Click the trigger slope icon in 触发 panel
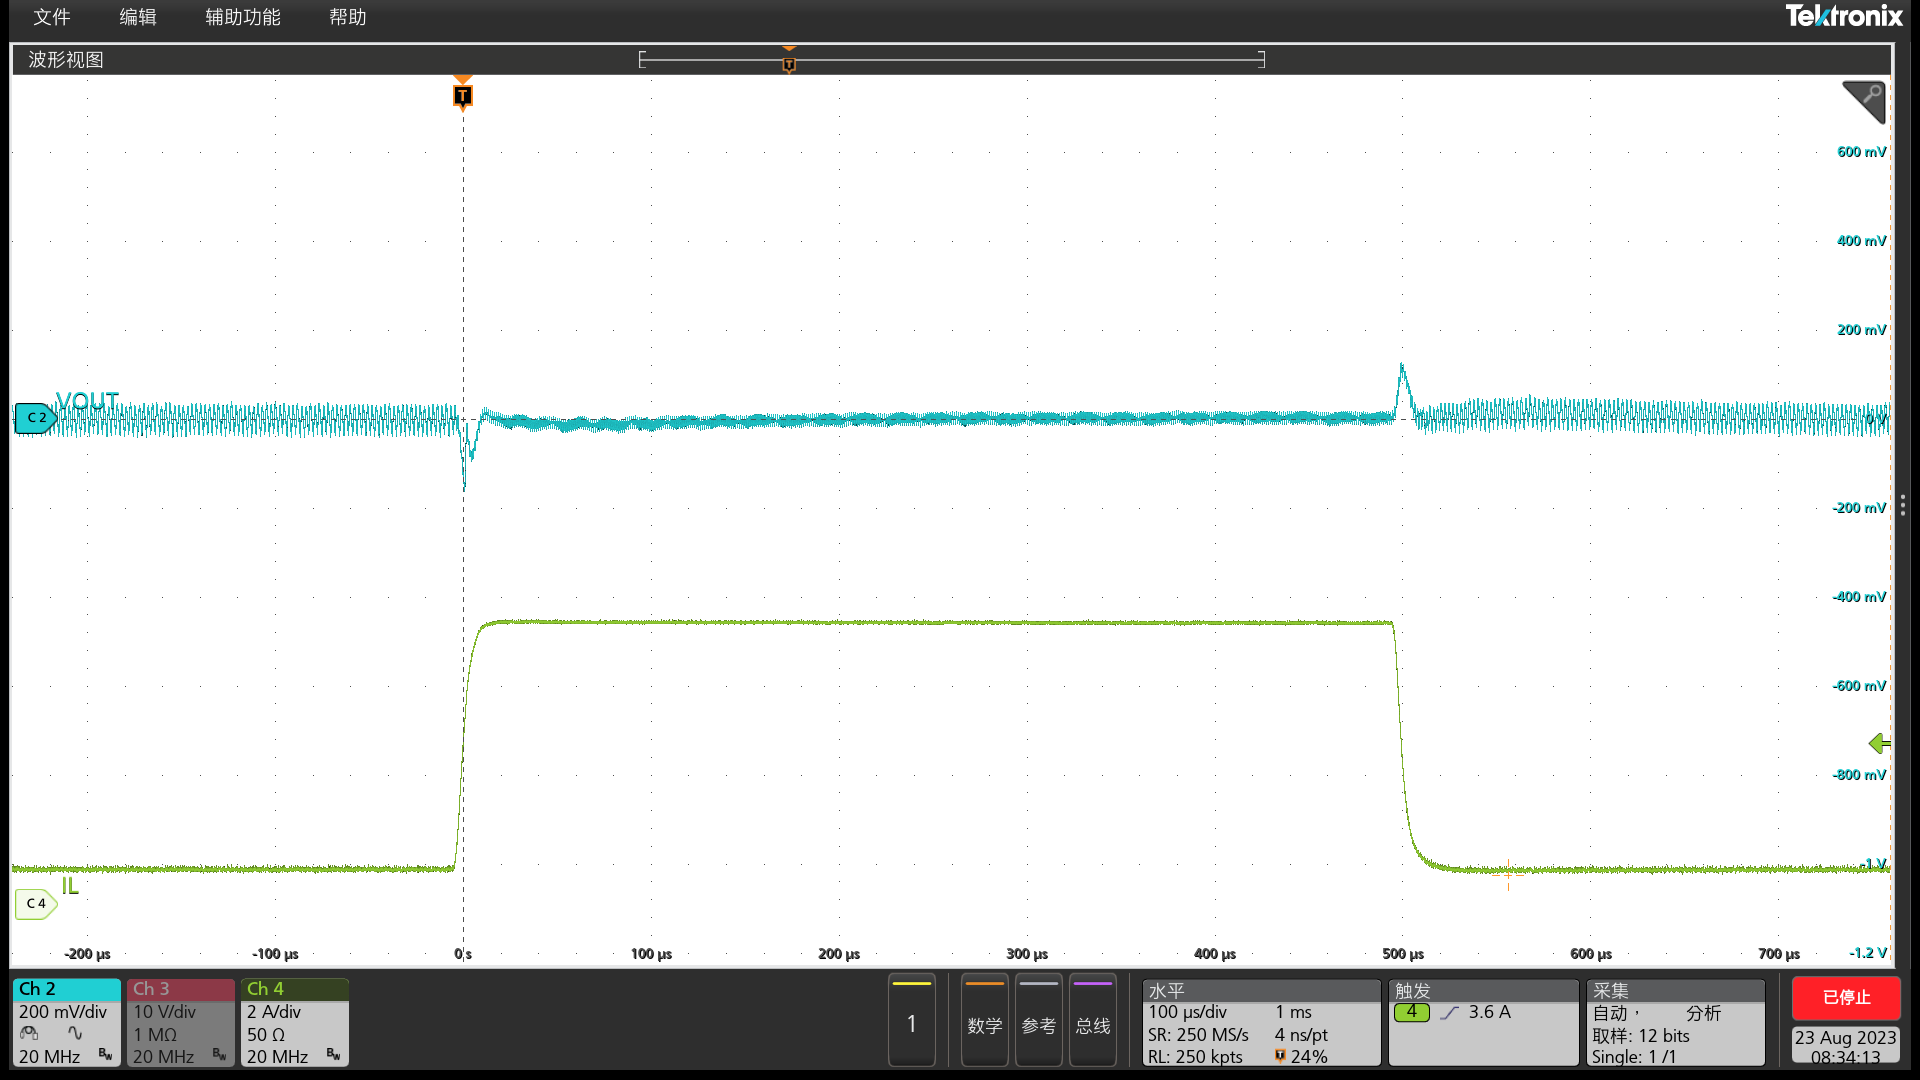The height and width of the screenshot is (1080, 1920). (x=1449, y=1011)
